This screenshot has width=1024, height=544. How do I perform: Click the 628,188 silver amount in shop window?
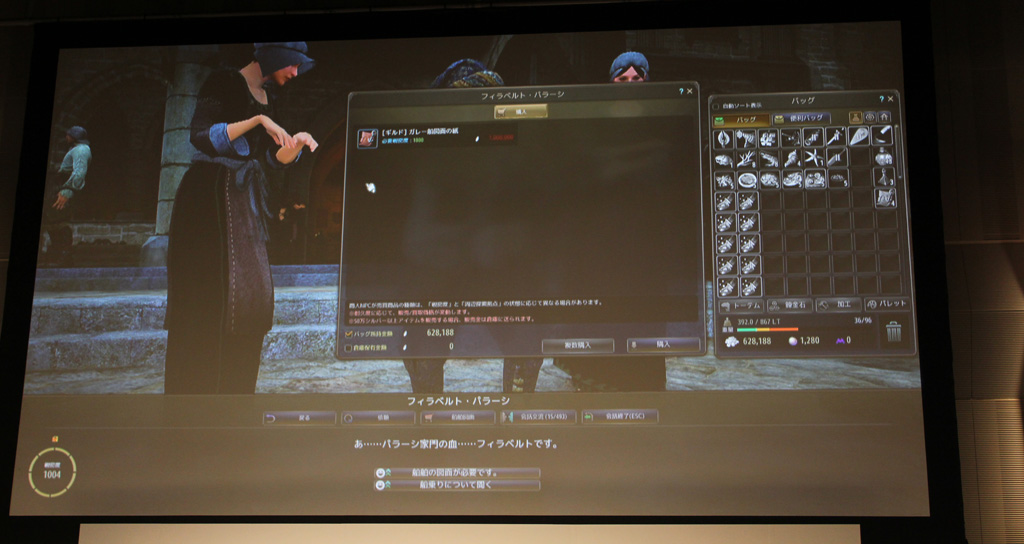tap(440, 333)
